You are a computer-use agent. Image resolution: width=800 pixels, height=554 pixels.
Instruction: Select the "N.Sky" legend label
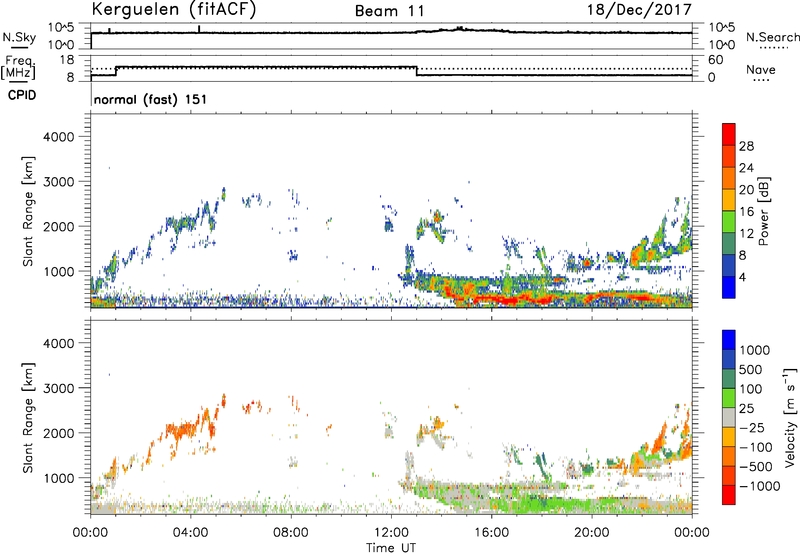[x=19, y=37]
